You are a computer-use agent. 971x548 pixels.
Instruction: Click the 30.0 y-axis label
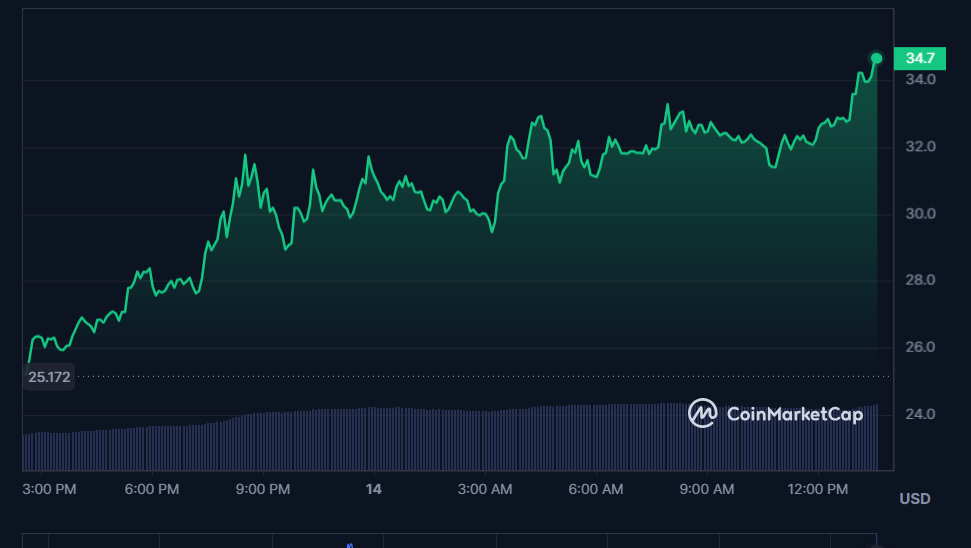[x=920, y=214]
